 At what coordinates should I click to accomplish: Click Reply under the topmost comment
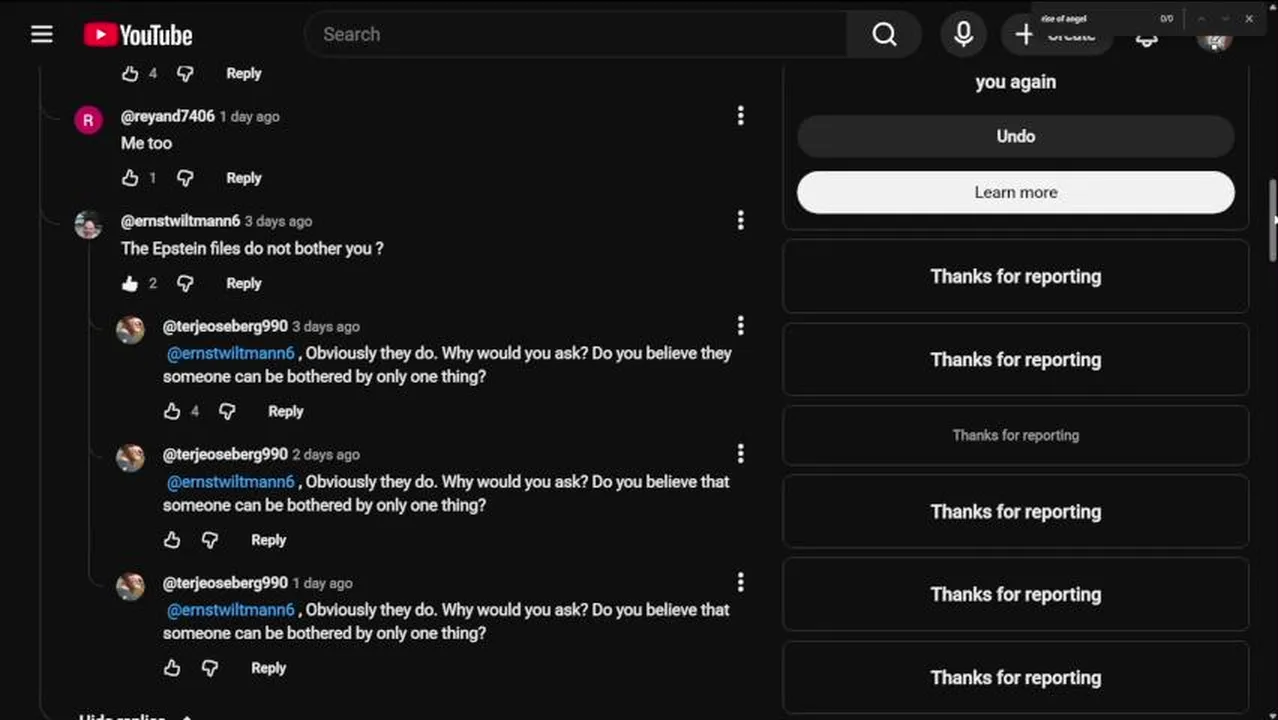[x=243, y=73]
